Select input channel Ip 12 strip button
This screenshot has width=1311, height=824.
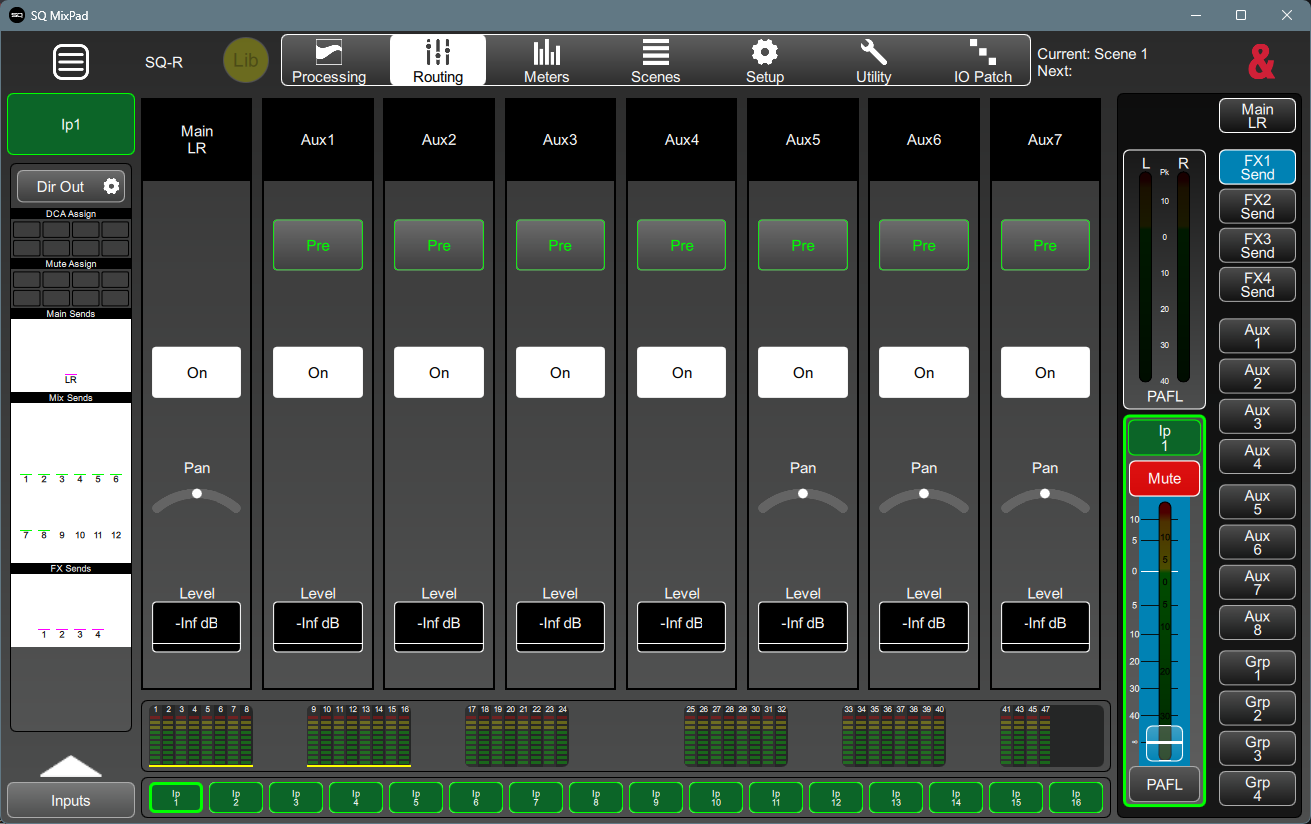pyautogui.click(x=836, y=797)
